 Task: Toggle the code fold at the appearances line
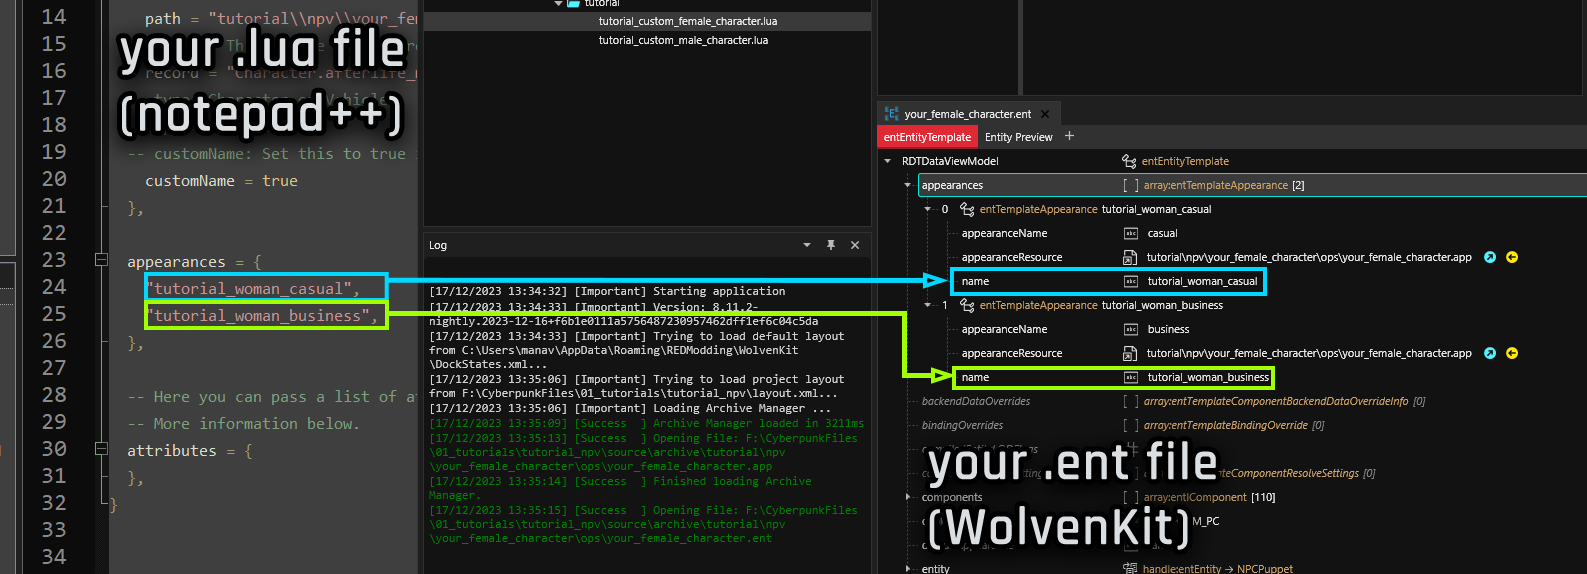pos(101,260)
